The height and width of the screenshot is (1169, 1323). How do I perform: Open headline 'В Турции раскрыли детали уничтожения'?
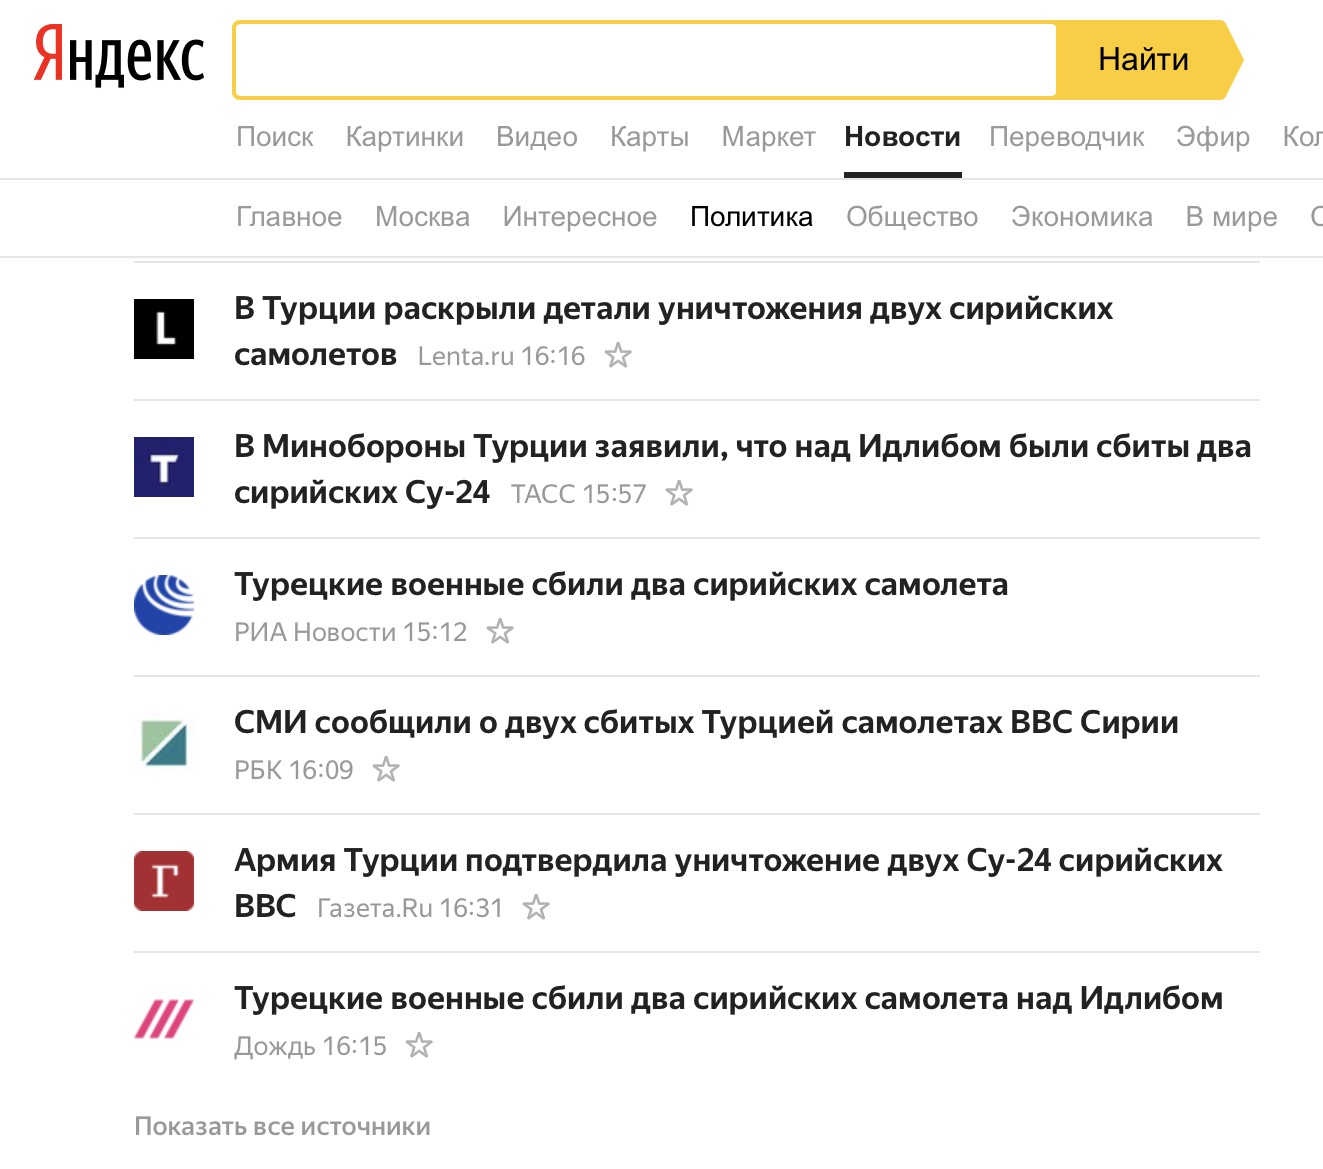(x=673, y=331)
